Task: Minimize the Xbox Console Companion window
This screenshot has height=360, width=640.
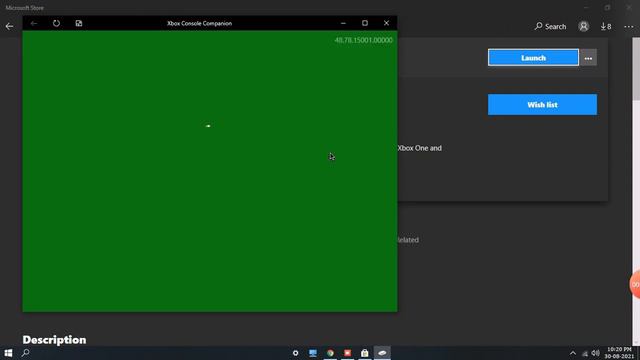Action: (343, 23)
